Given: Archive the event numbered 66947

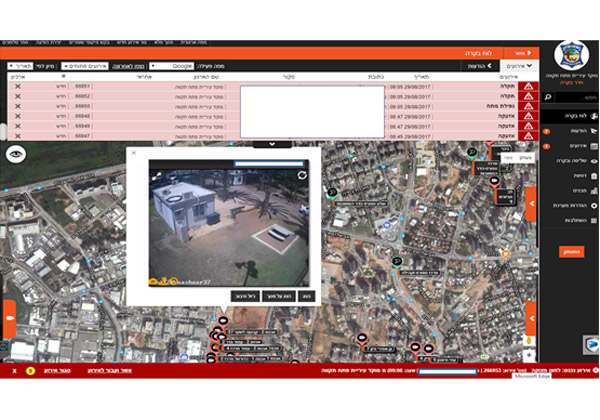Looking at the screenshot, I should point(16,135).
